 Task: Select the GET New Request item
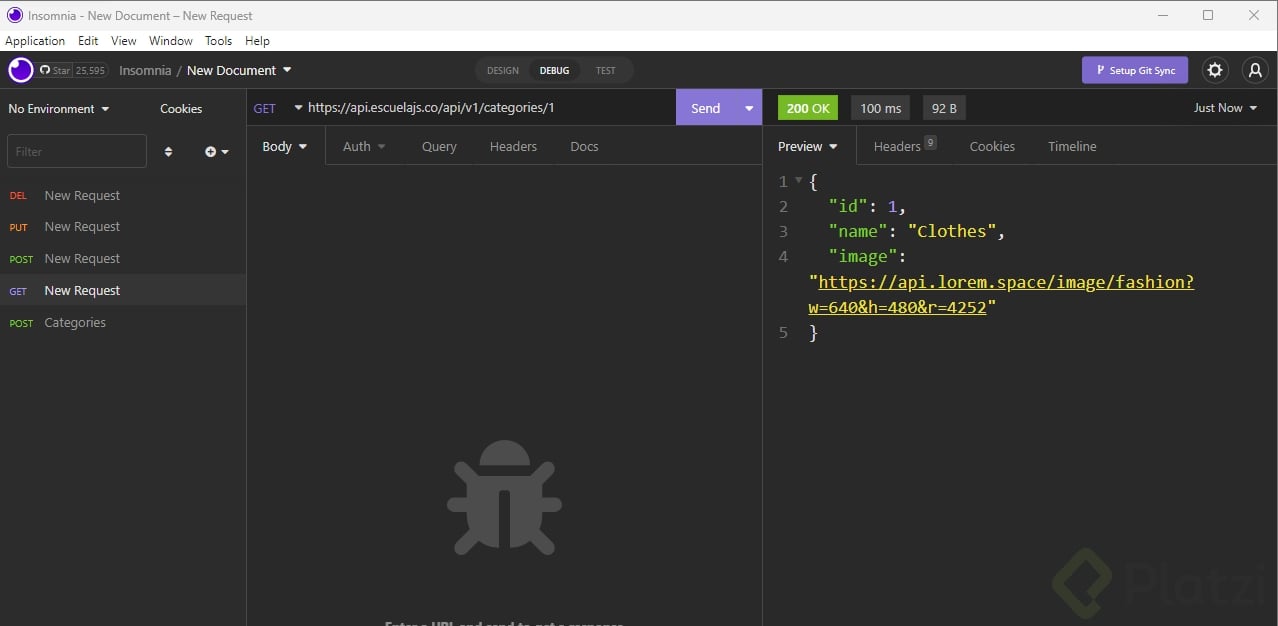pos(123,290)
